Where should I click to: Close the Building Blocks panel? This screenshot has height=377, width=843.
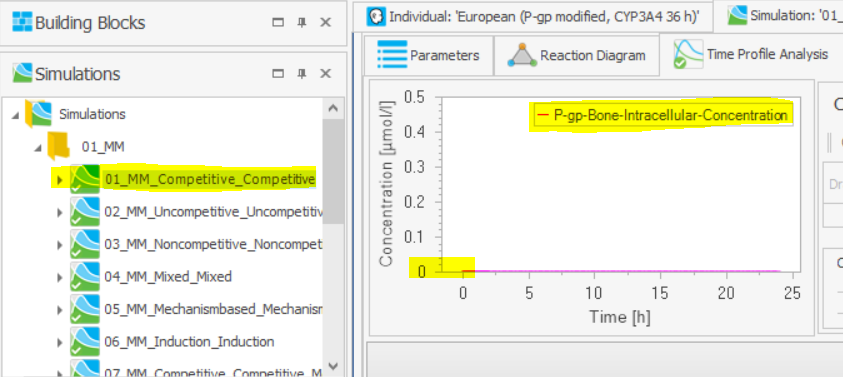tap(325, 23)
